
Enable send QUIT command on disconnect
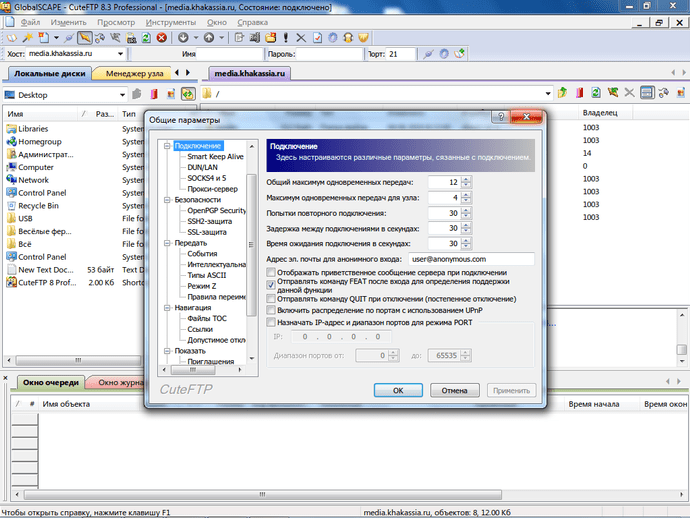pyautogui.click(x=271, y=299)
